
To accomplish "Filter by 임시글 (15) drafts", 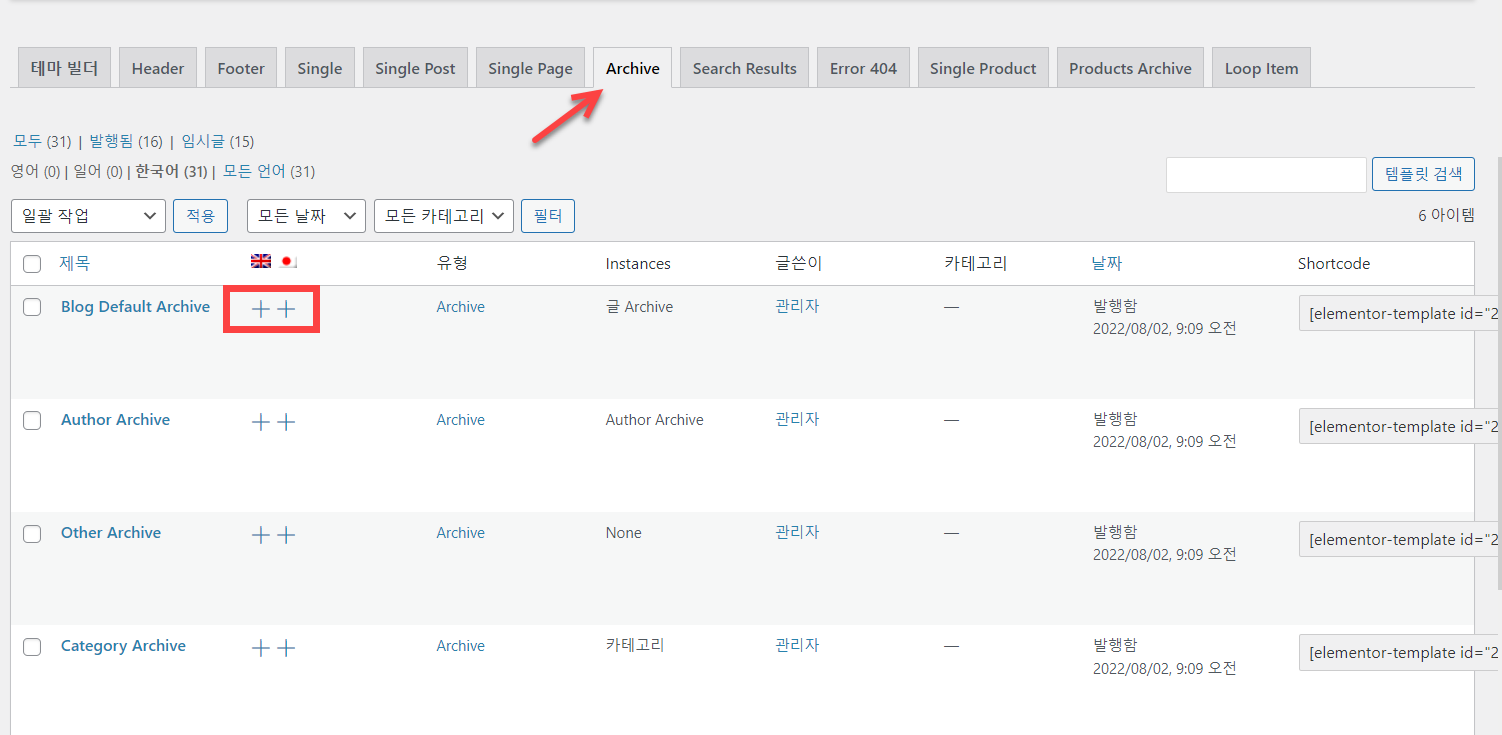I will tap(217, 141).
